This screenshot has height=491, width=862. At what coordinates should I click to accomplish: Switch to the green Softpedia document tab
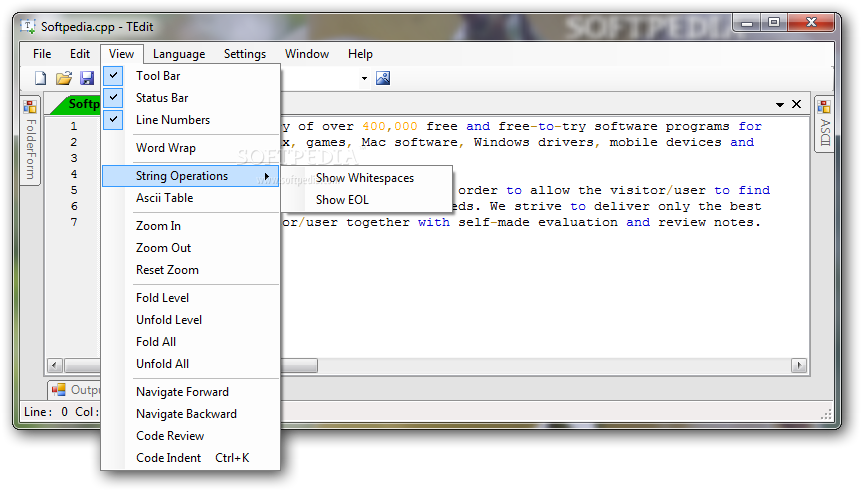coord(77,104)
